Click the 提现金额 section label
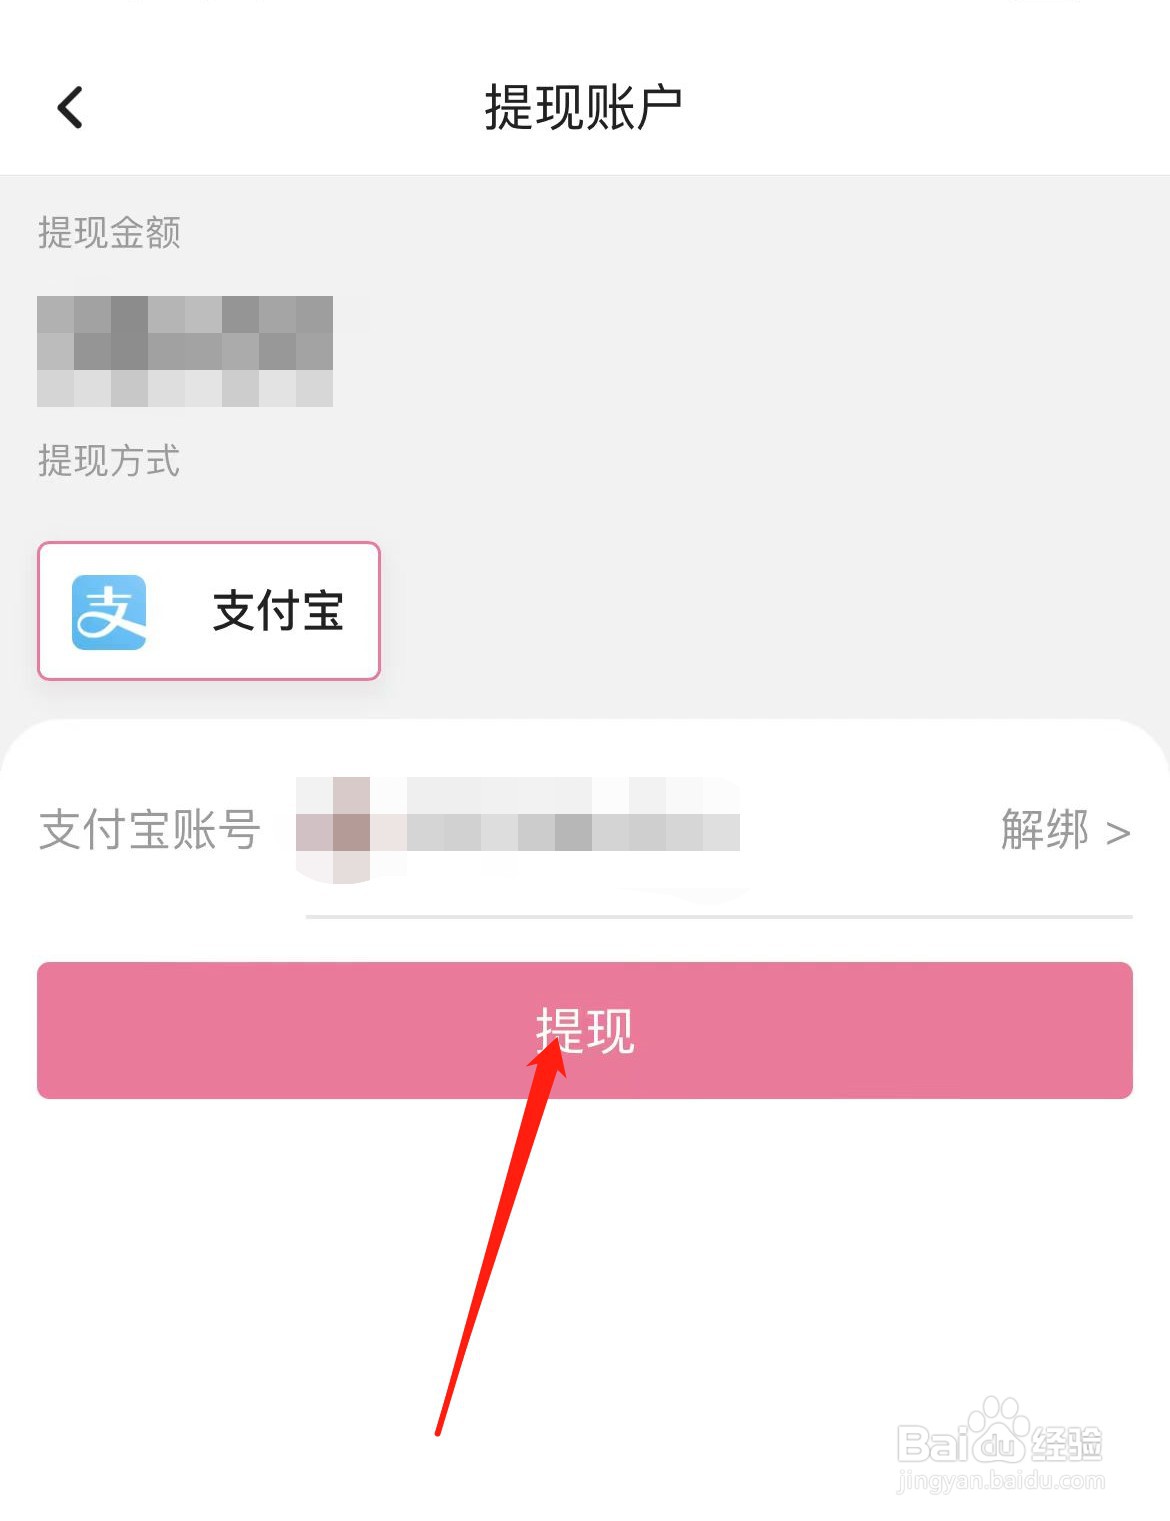This screenshot has height=1521, width=1170. click(x=109, y=233)
